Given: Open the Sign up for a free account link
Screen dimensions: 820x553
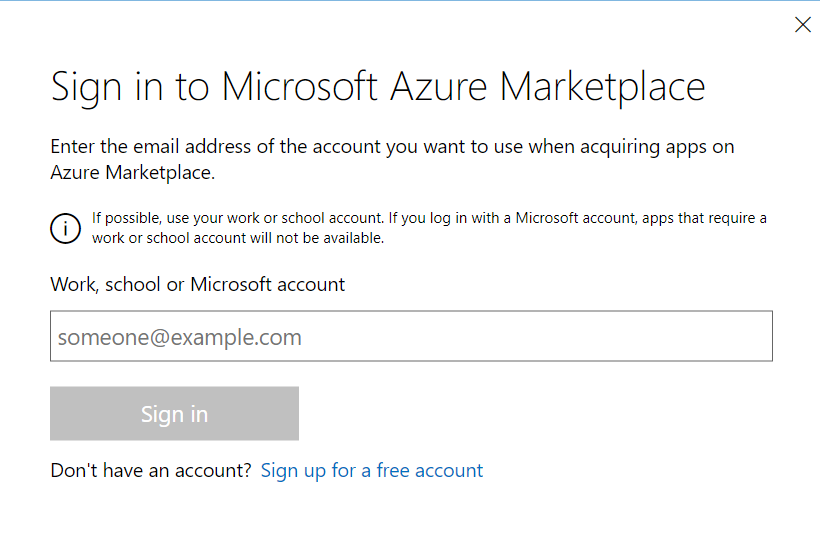Looking at the screenshot, I should click(371, 470).
